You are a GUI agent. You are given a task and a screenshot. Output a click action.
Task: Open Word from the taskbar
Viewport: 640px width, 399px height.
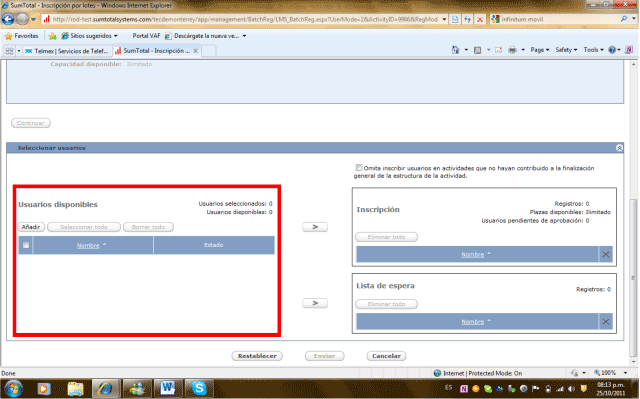(x=168, y=388)
